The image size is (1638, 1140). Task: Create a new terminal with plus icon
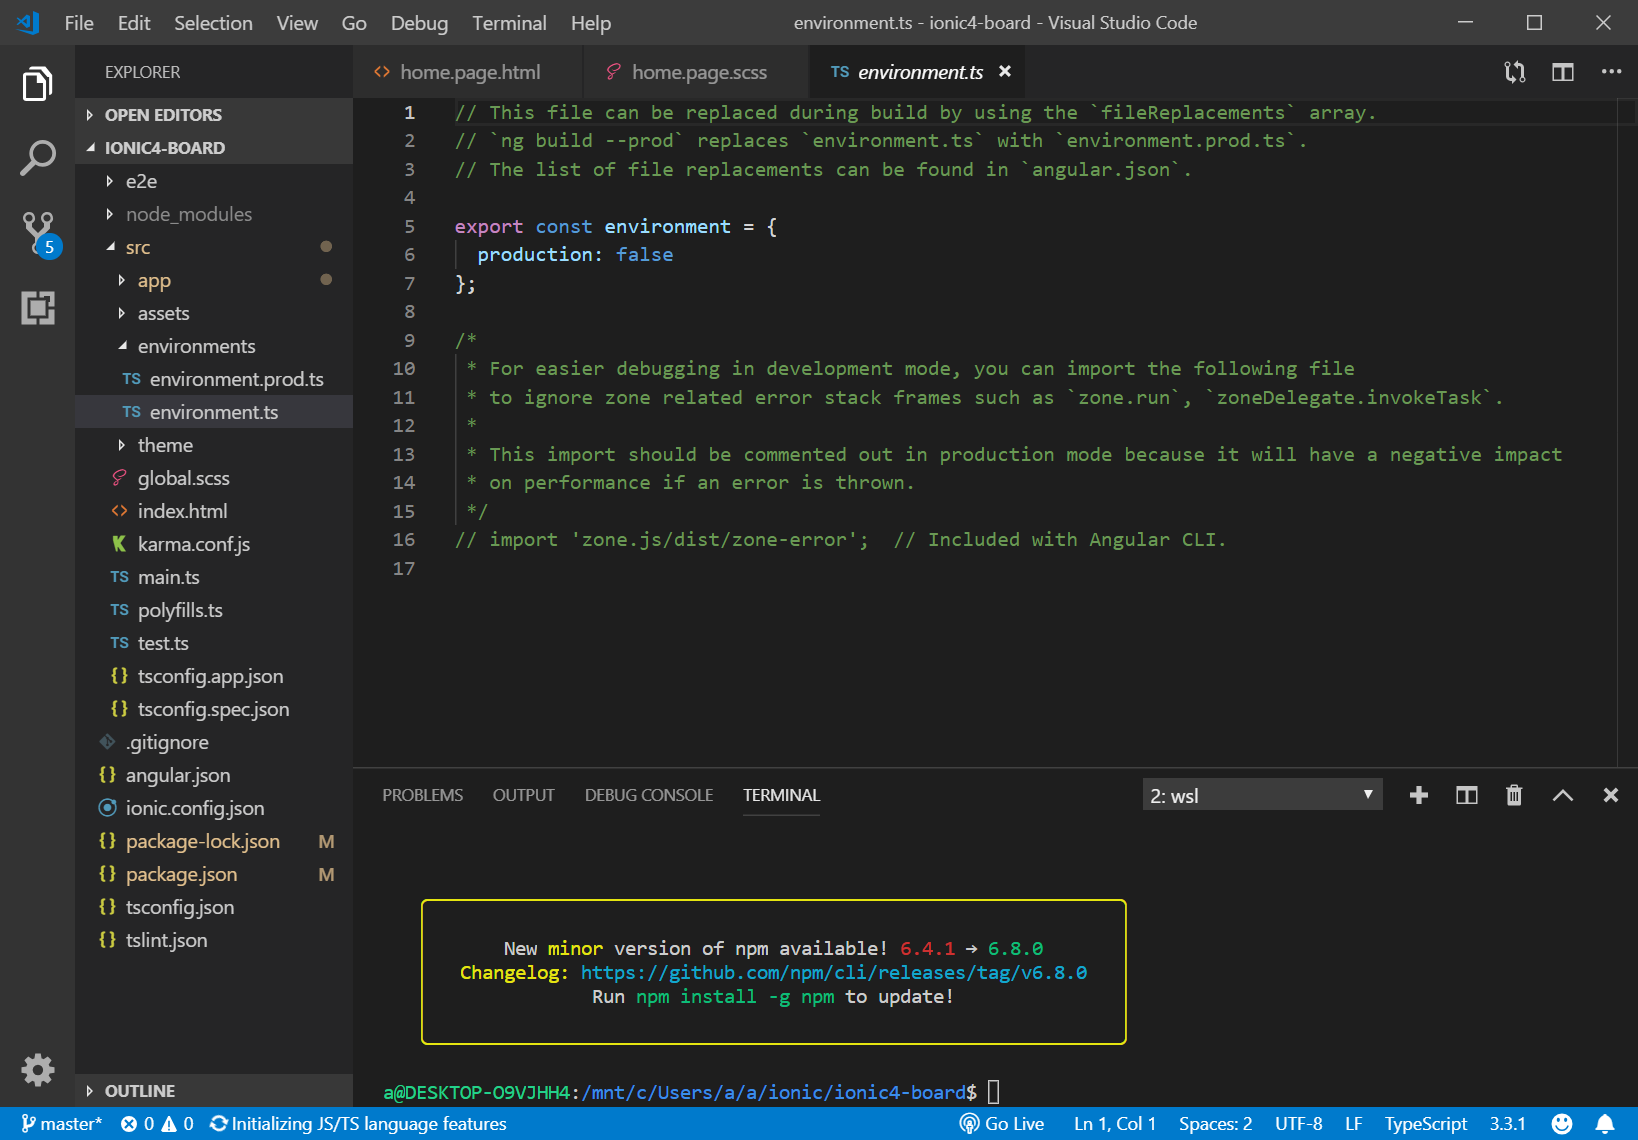[x=1418, y=795]
